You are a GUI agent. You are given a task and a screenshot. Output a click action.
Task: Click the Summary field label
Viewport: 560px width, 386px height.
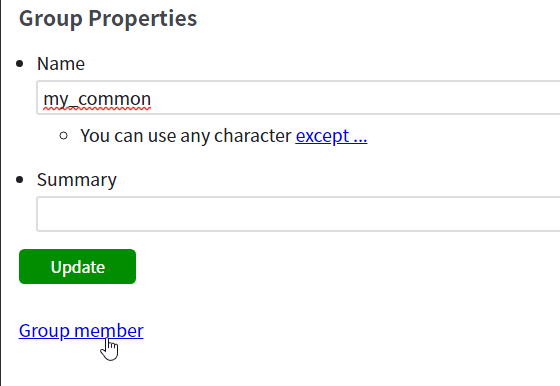click(x=77, y=180)
